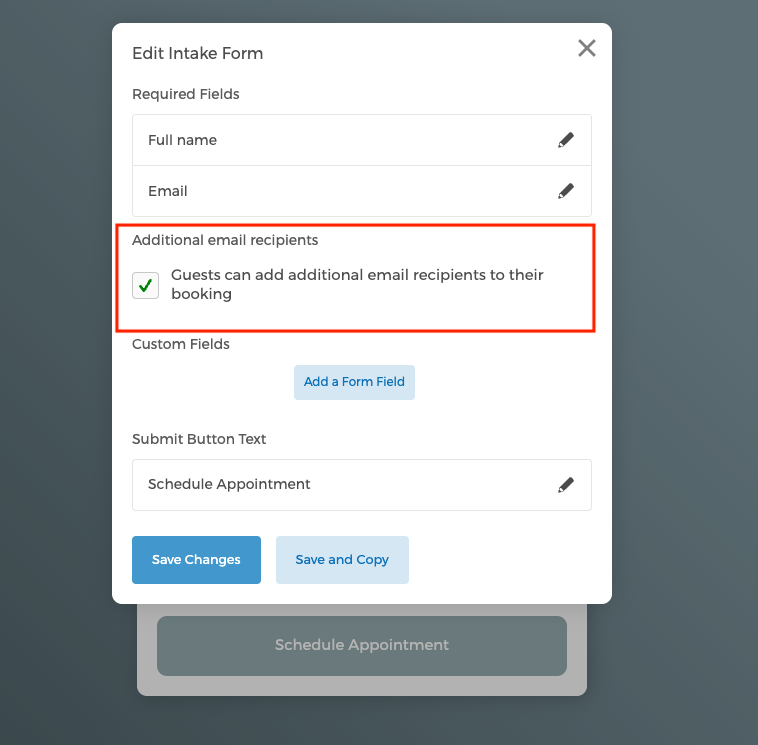Viewport: 758px width, 745px height.
Task: Click the Custom Fields section label
Action: [181, 344]
